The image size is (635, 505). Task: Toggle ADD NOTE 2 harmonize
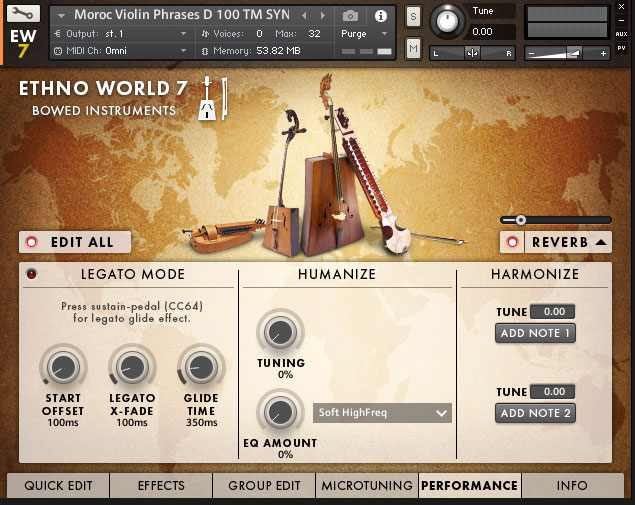click(535, 413)
